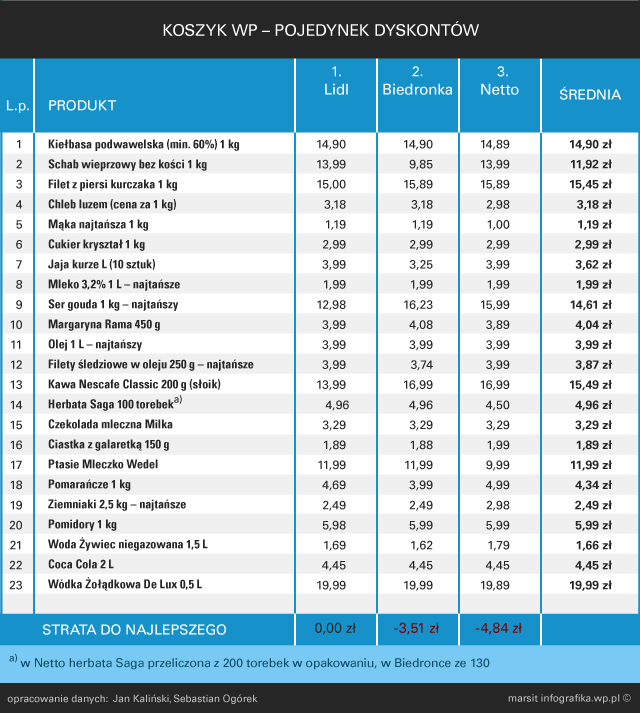Click the 'Lidl' column header

[x=336, y=90]
